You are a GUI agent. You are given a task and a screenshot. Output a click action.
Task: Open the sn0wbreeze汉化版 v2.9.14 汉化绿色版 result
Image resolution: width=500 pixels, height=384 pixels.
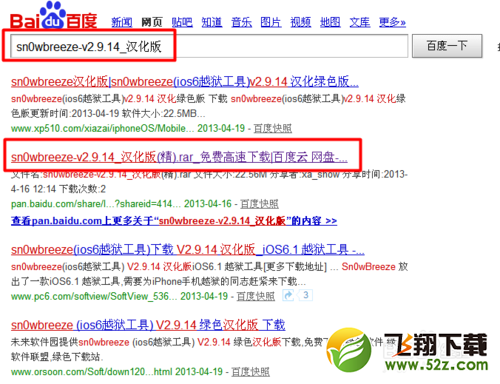pos(185,81)
